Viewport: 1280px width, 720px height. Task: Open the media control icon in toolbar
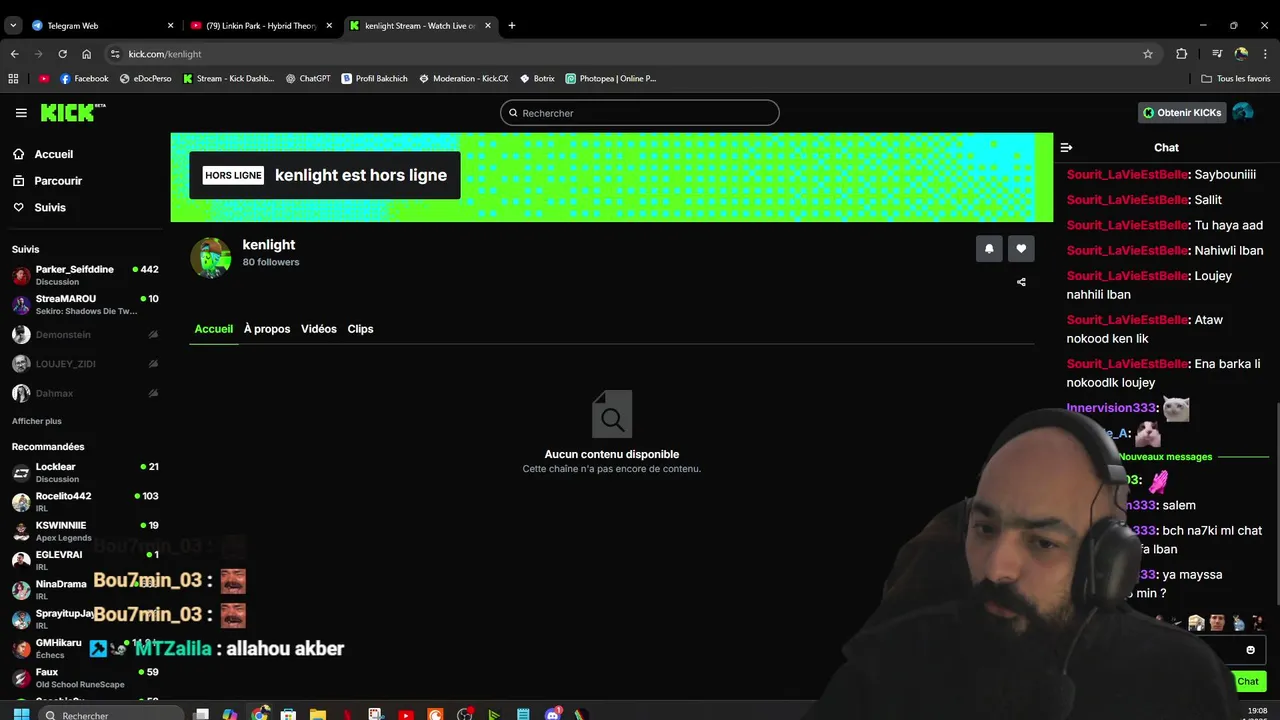[1217, 54]
